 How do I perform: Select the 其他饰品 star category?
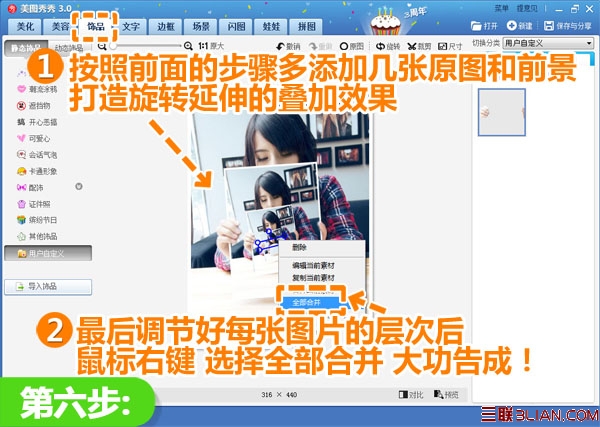coord(38,236)
